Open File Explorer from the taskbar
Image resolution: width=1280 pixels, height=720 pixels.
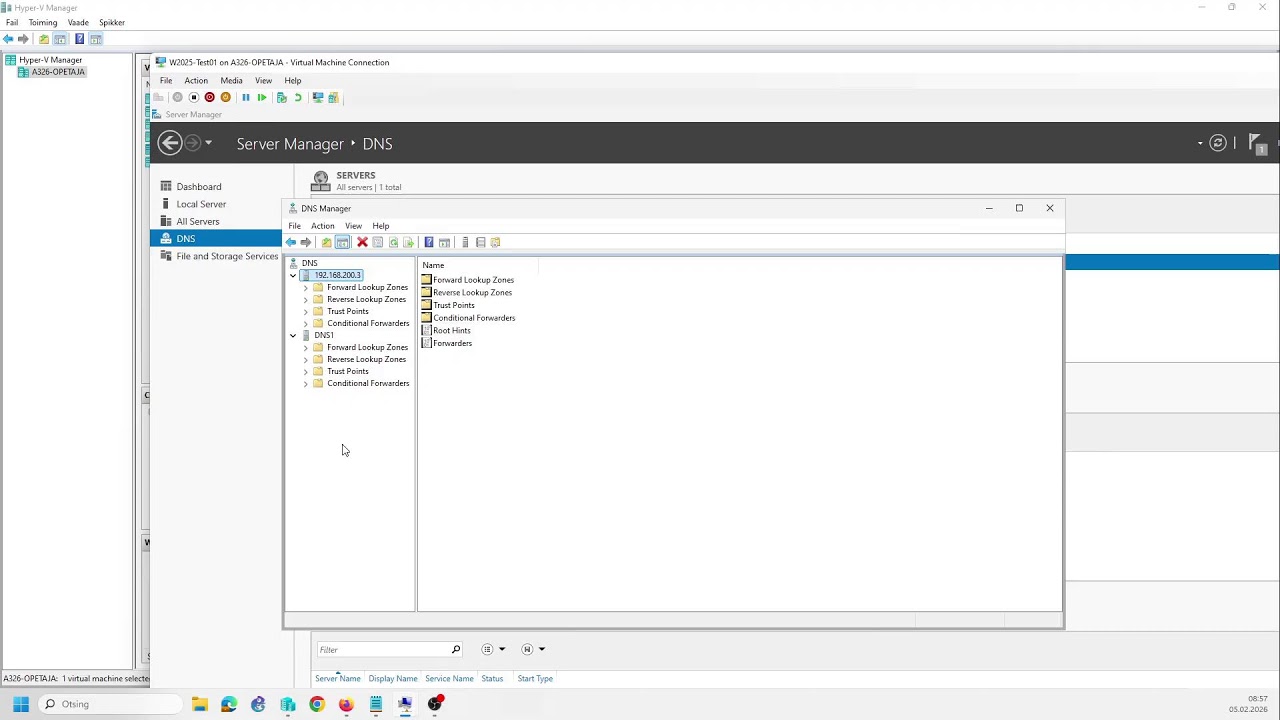point(200,704)
